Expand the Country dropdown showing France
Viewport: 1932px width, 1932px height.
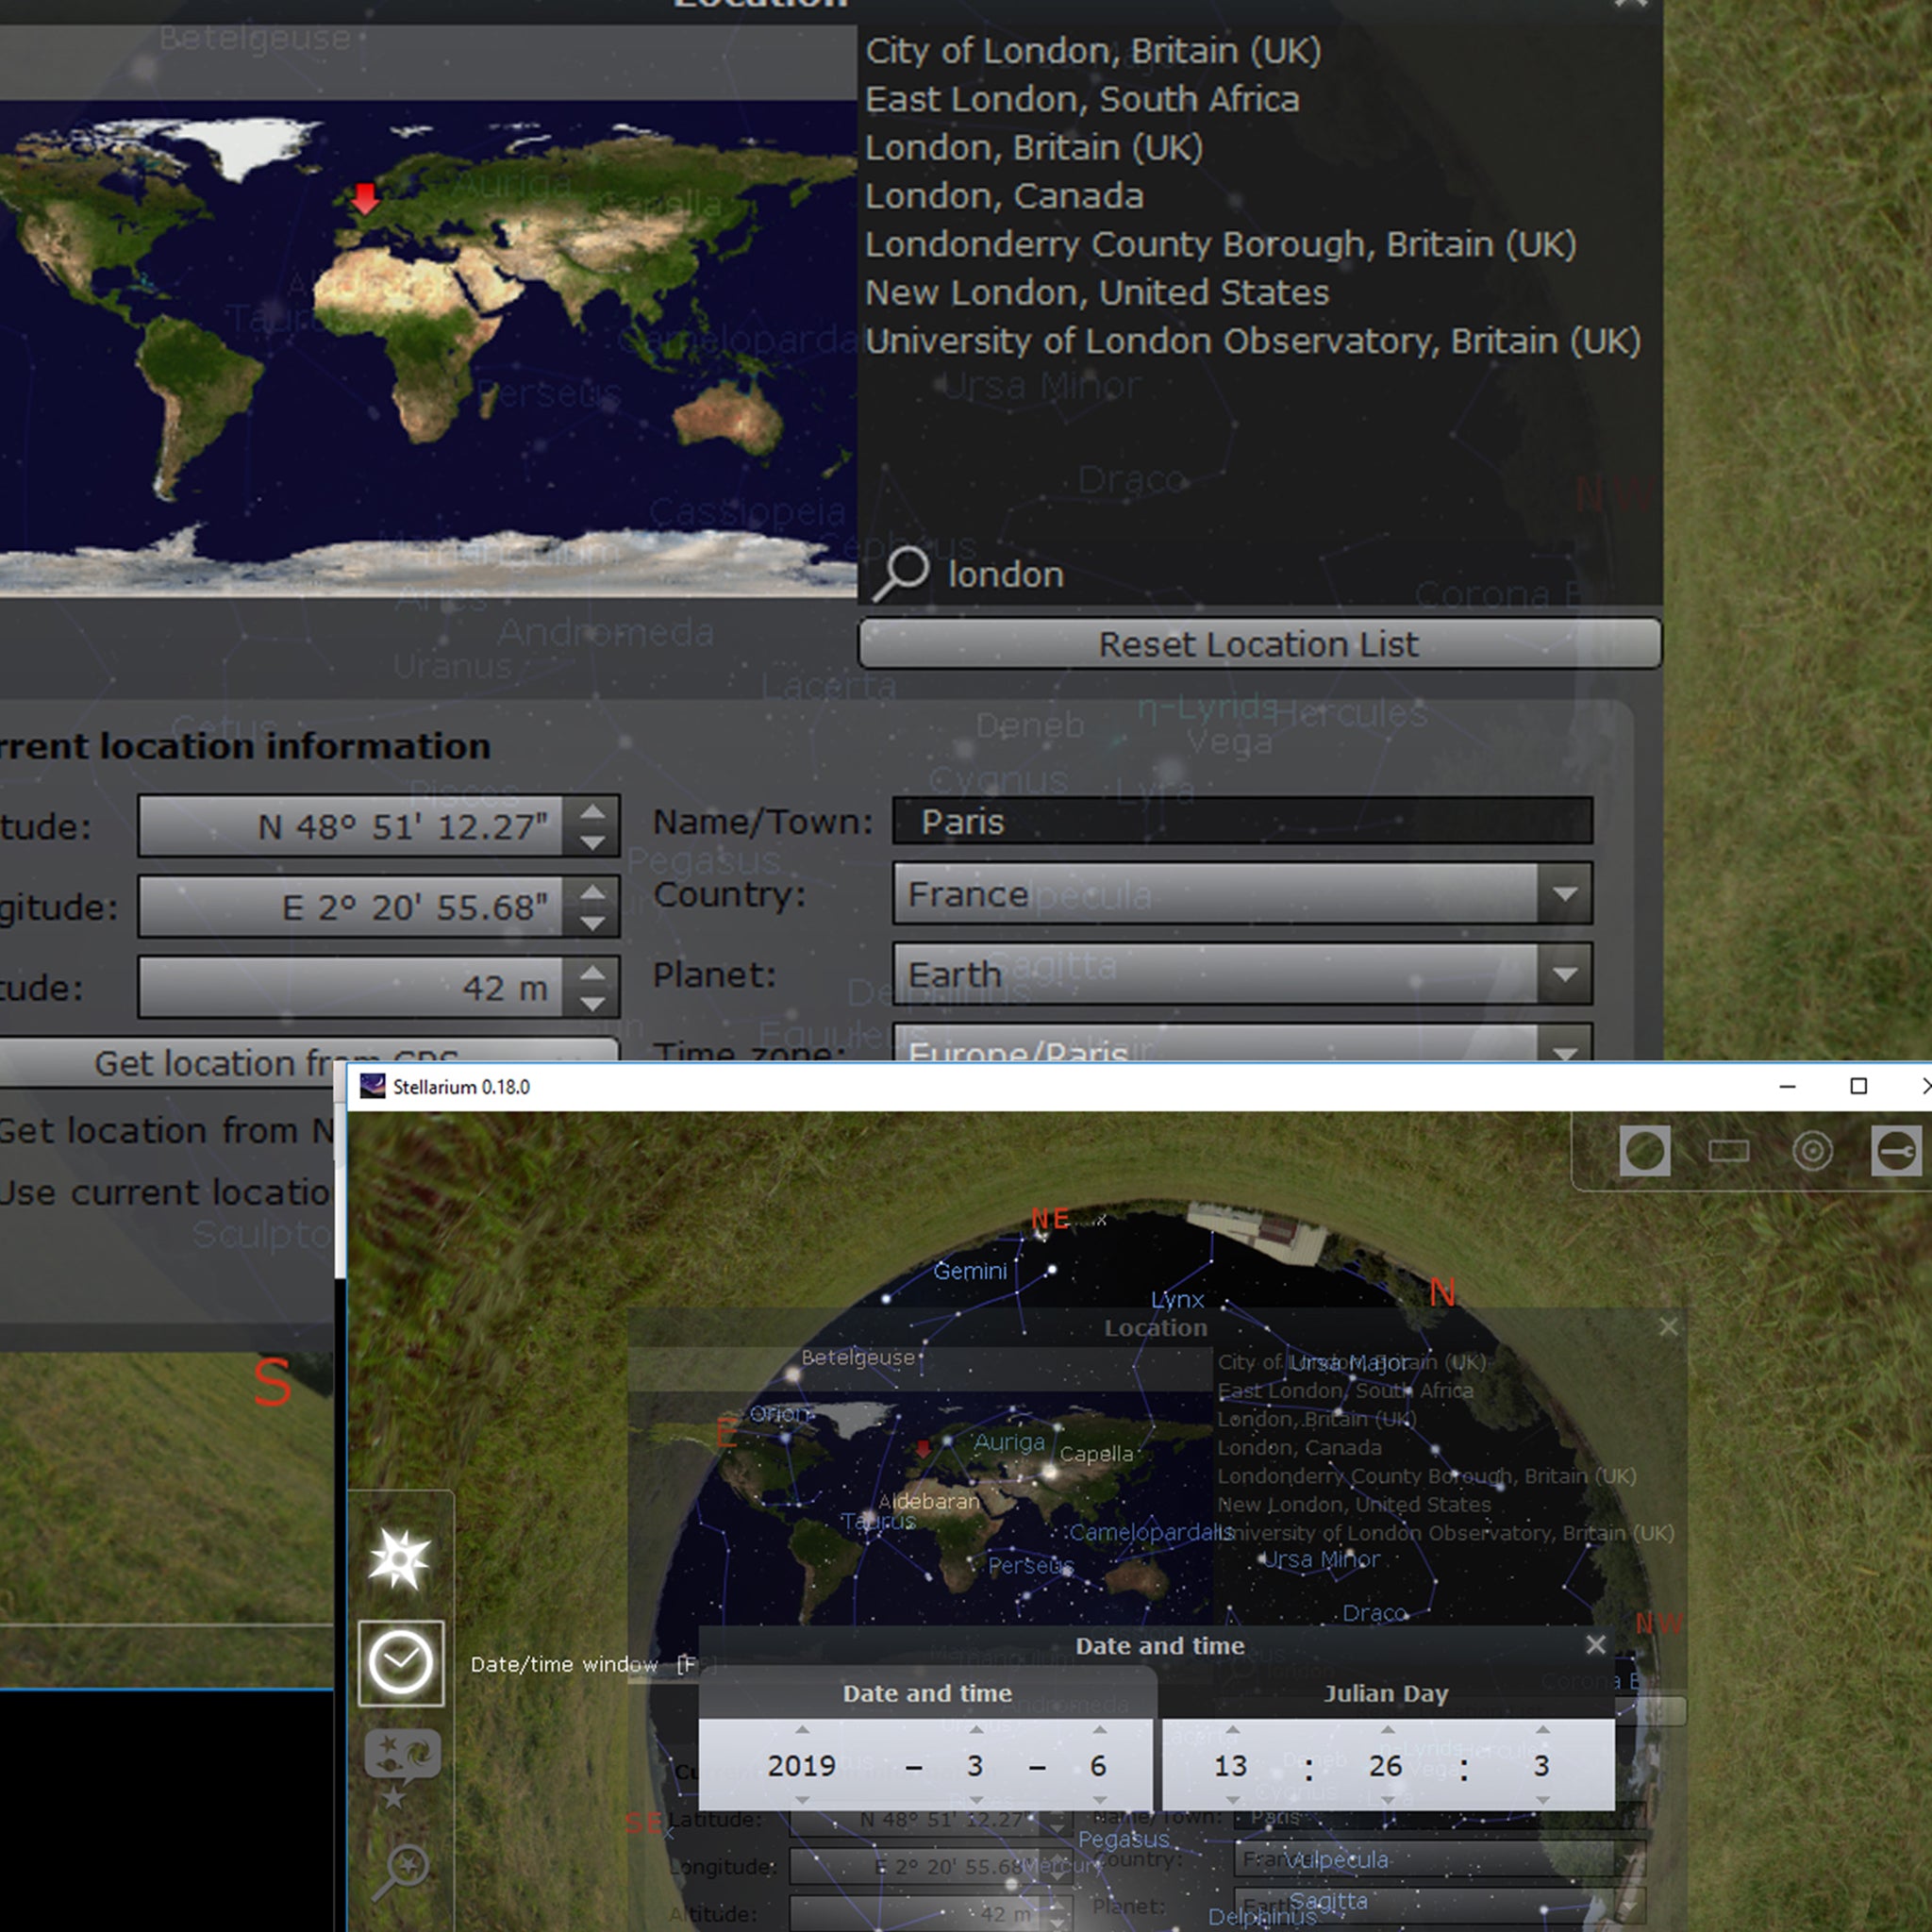pyautogui.click(x=1564, y=893)
